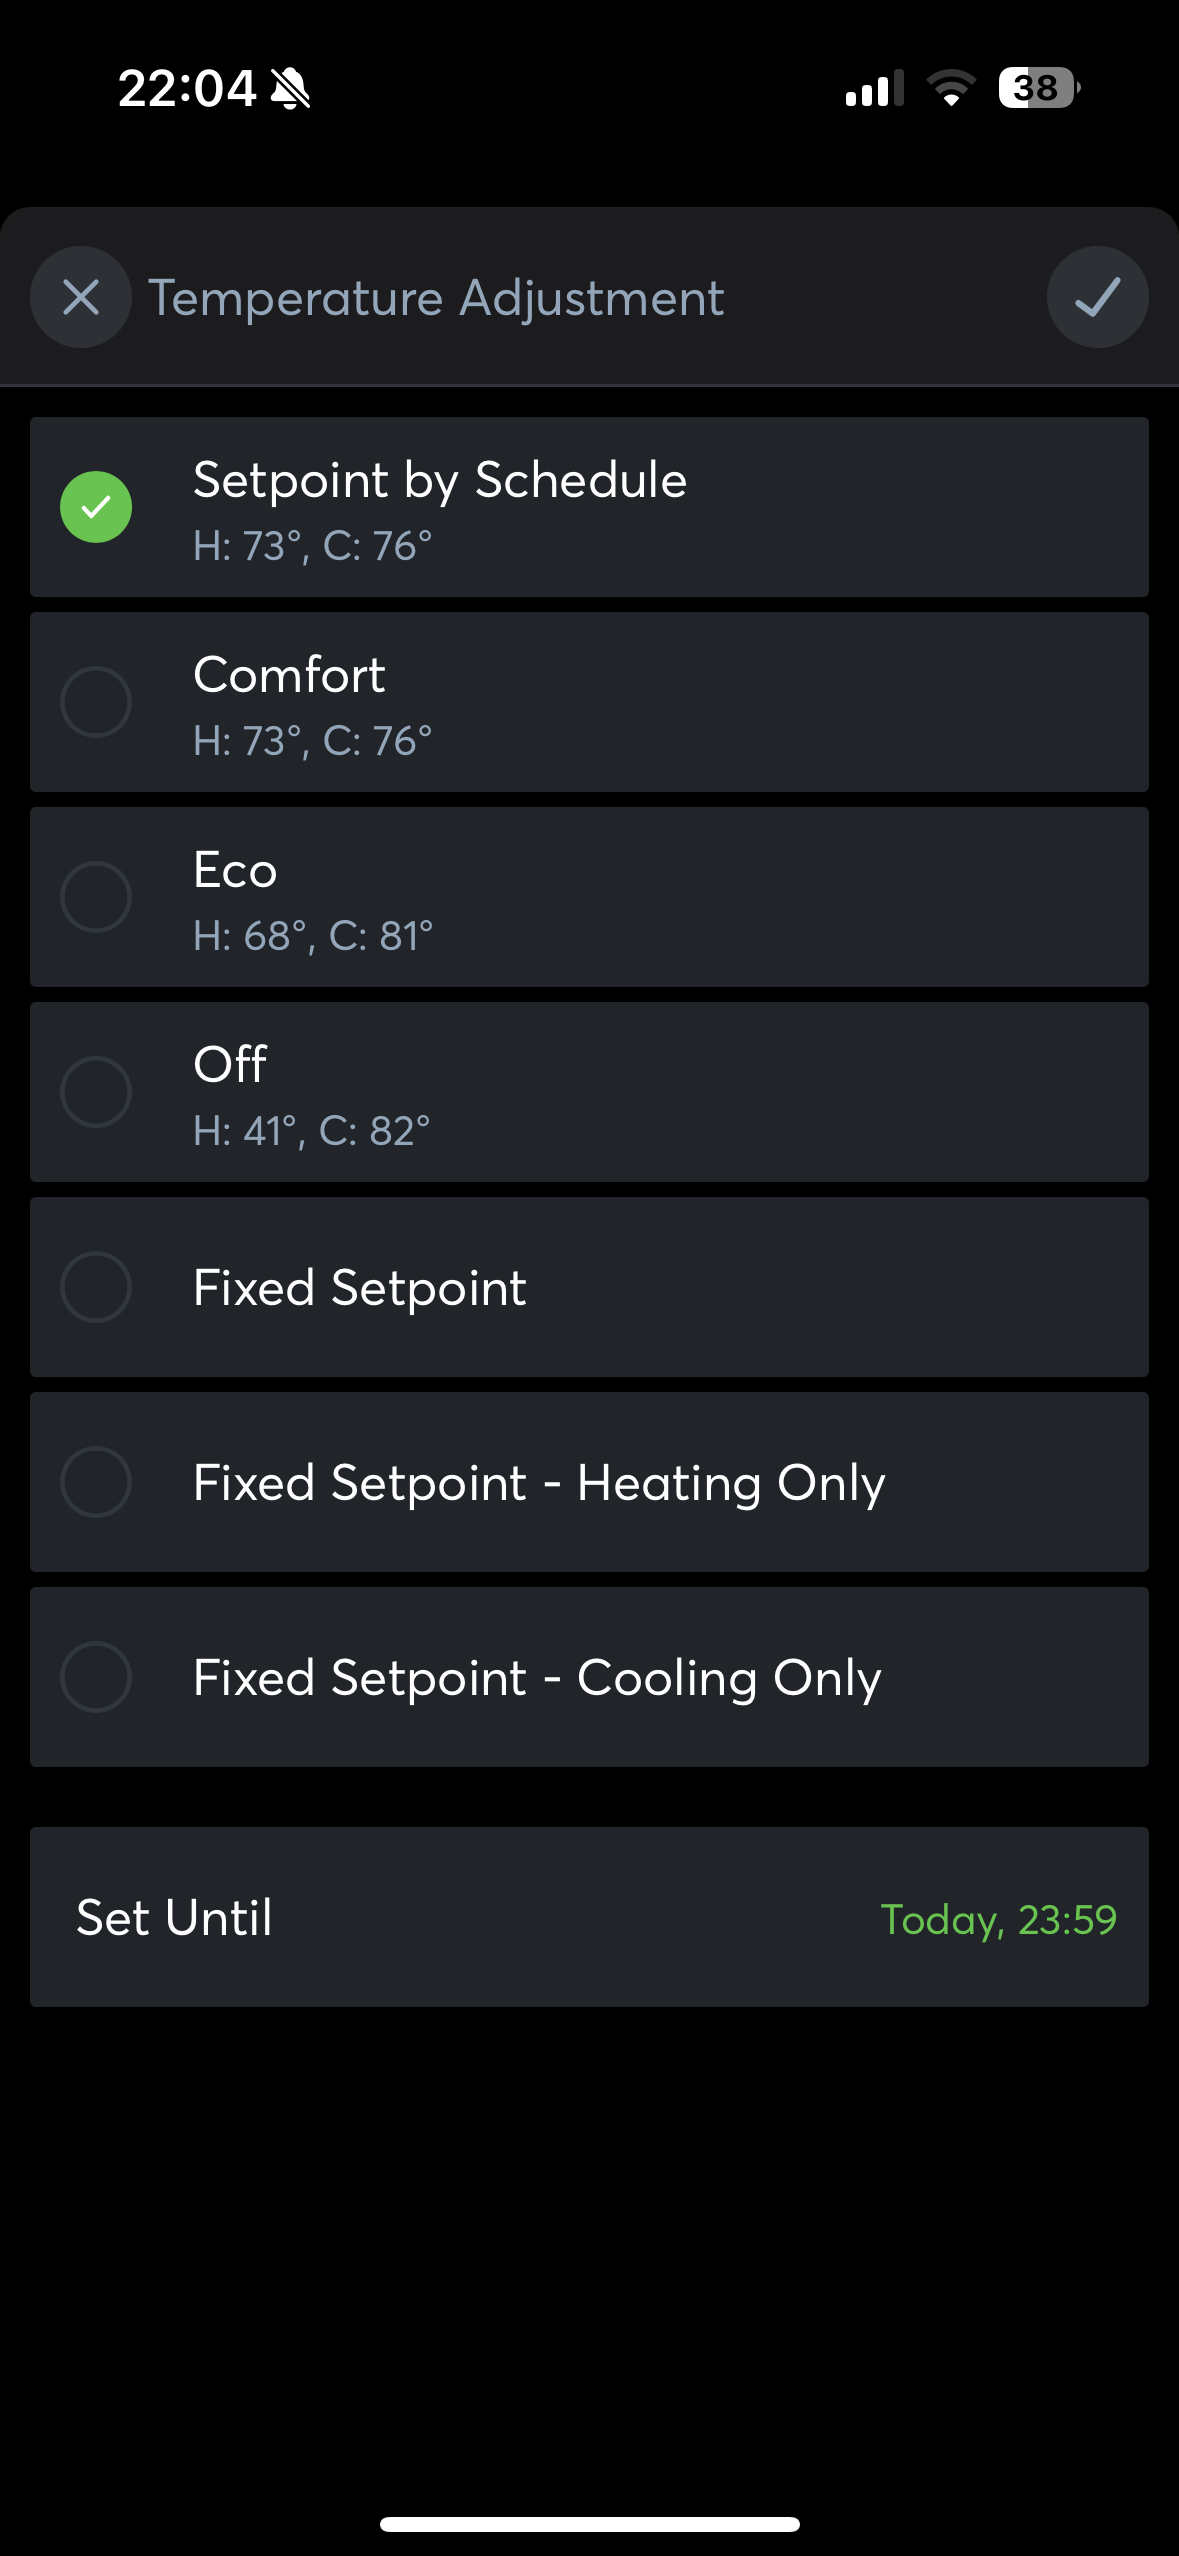Tap the green checkmark on Setpoint by Schedule
Image resolution: width=1179 pixels, height=2556 pixels.
[x=96, y=507]
